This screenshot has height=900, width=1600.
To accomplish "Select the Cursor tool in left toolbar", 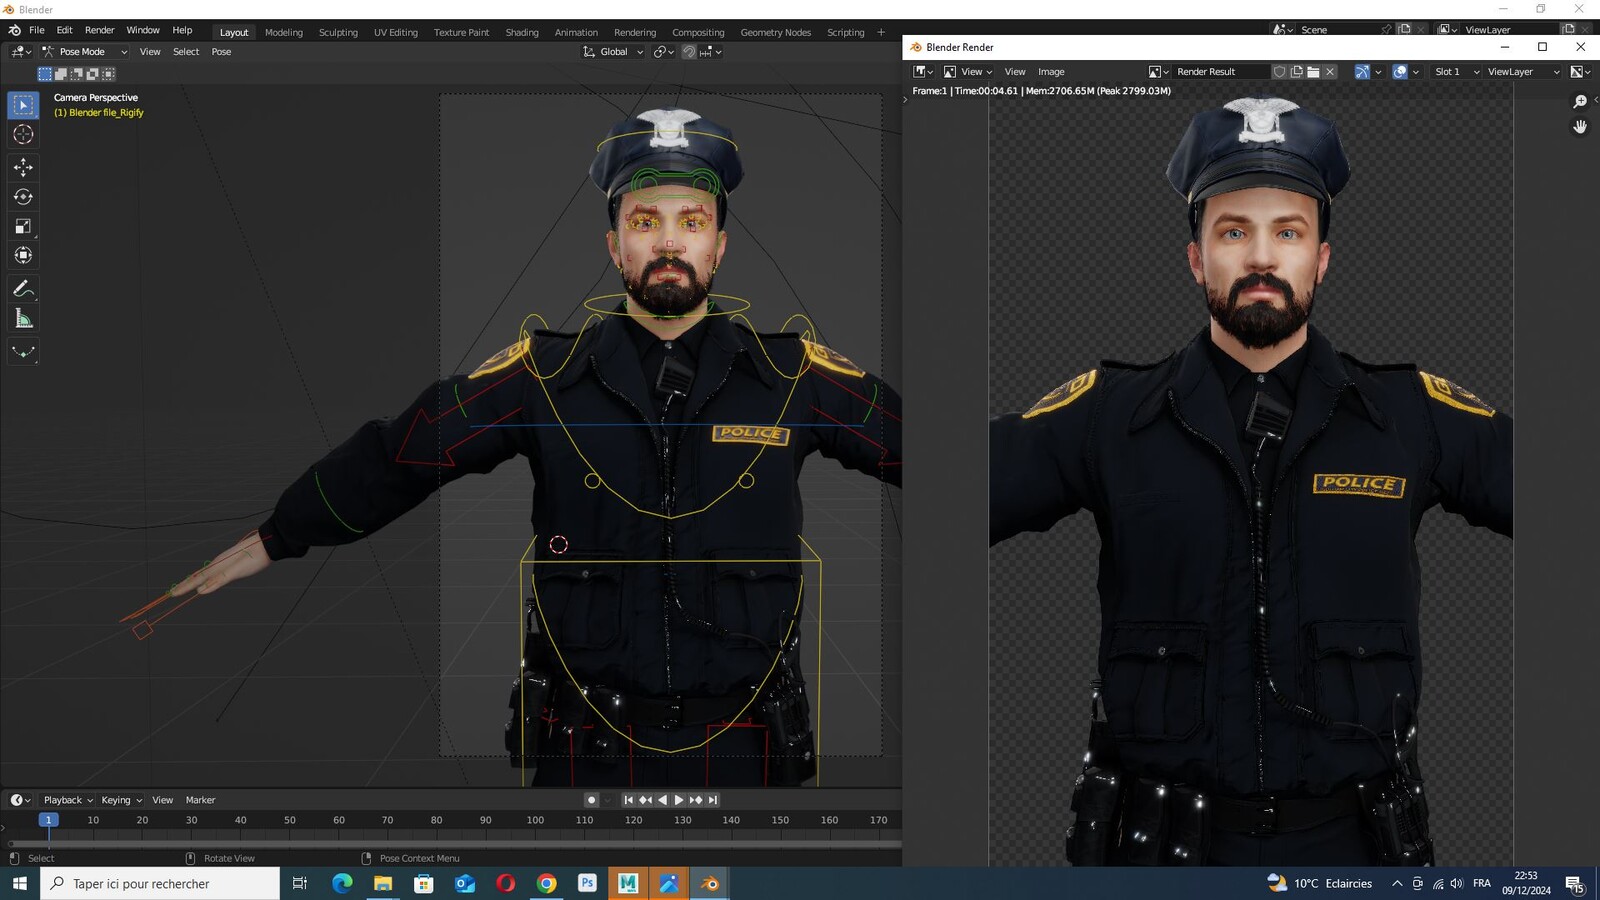I will coord(23,135).
